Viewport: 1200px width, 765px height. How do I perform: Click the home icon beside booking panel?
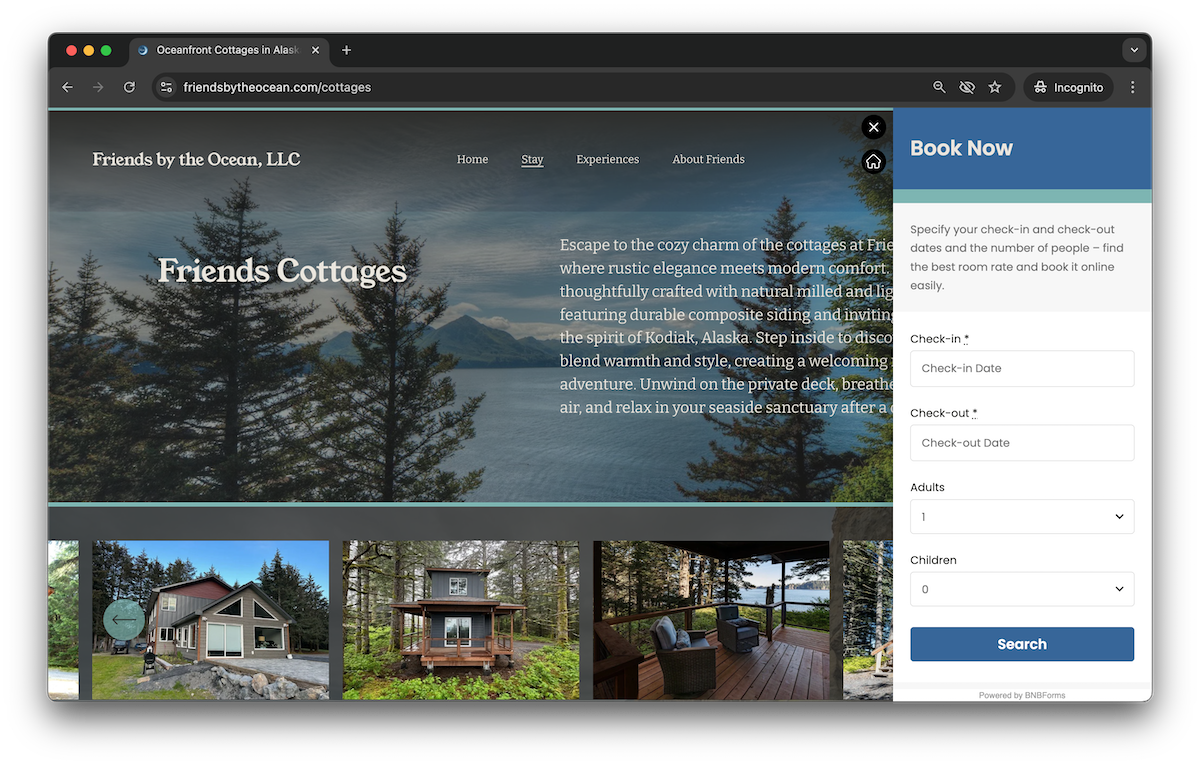click(x=874, y=162)
